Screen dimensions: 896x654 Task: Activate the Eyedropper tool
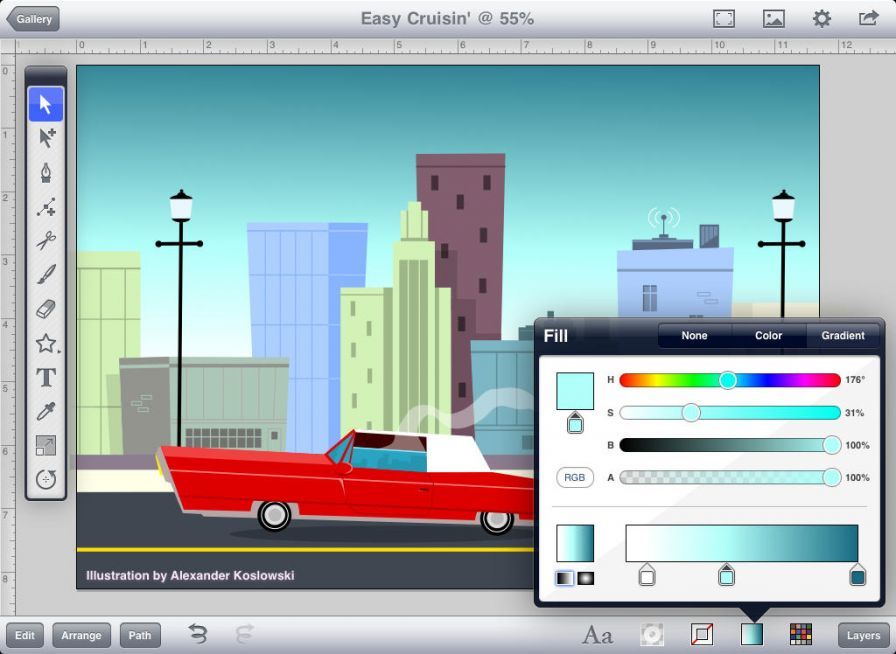46,411
